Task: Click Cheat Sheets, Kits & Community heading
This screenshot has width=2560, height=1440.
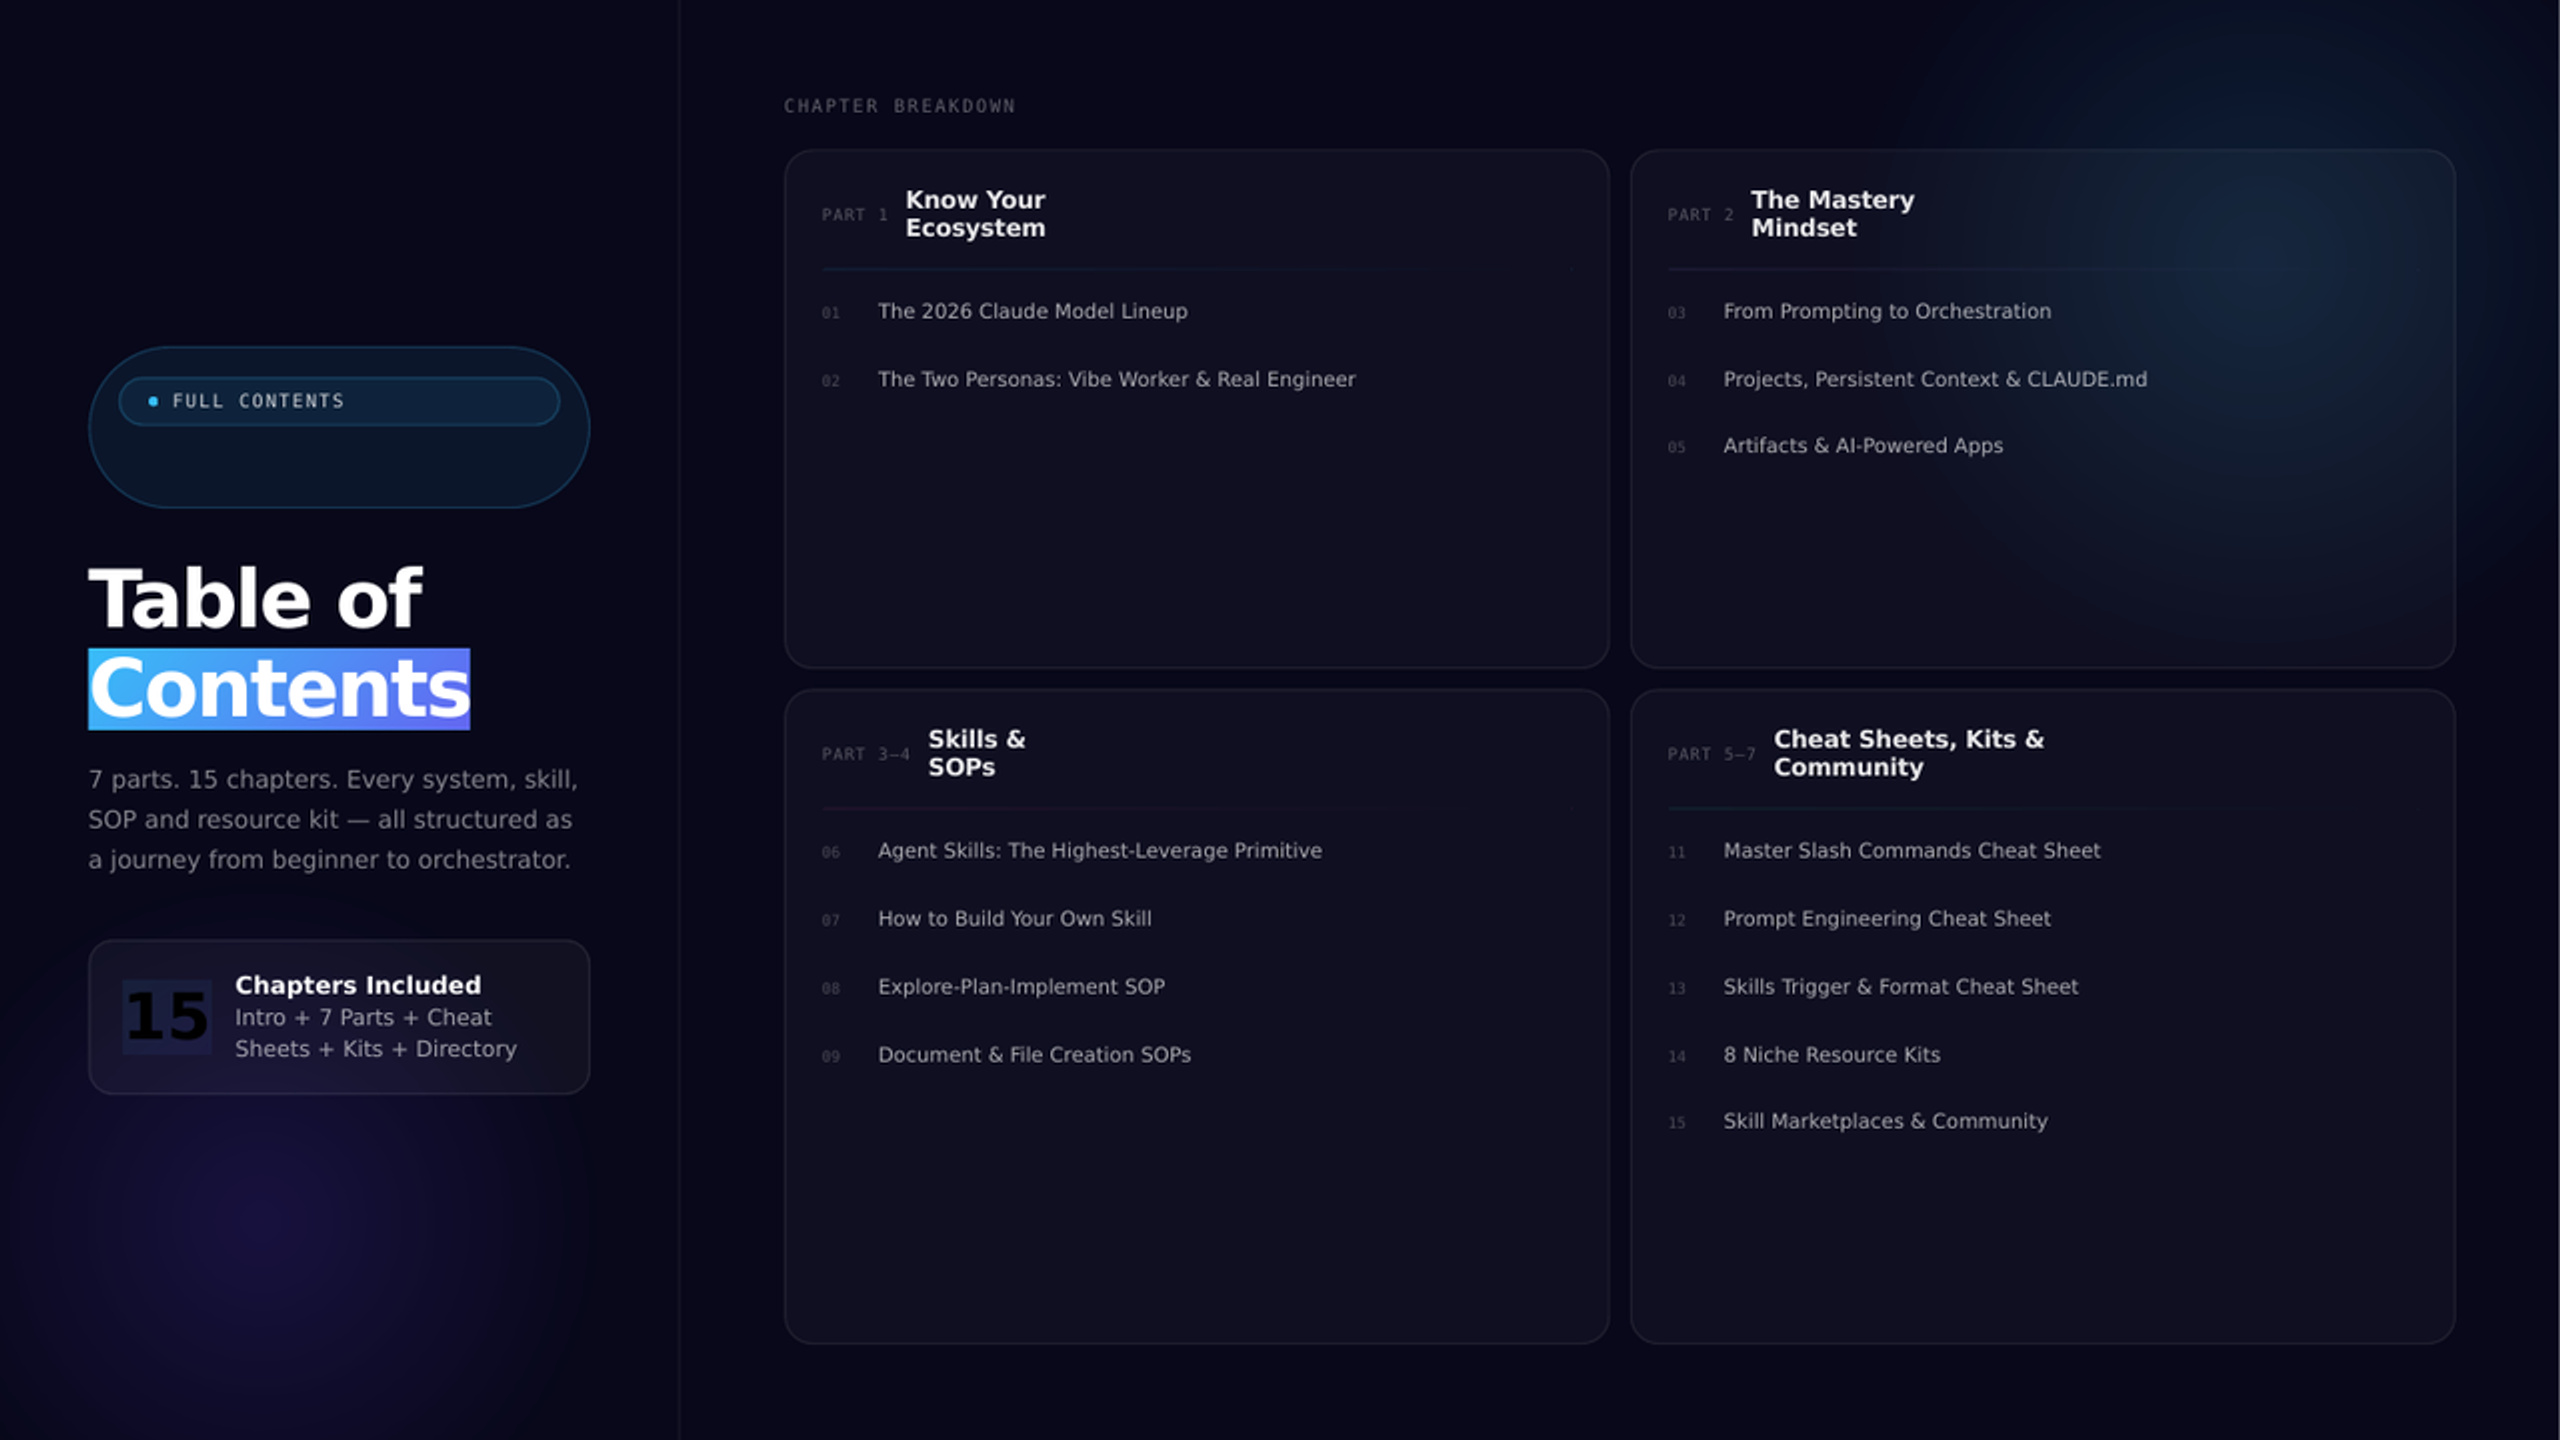Action: [x=1908, y=753]
